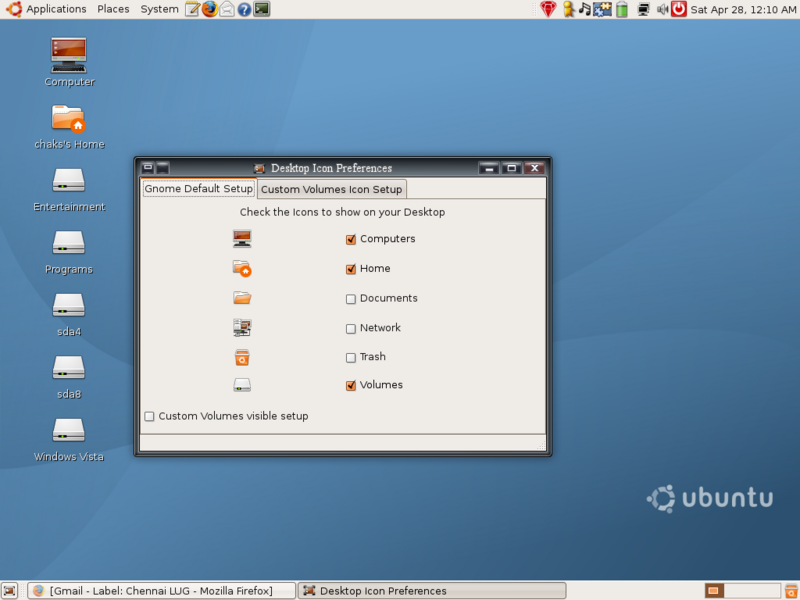Screen dimensions: 800x600
Task: Open the System menu
Action: [x=159, y=9]
